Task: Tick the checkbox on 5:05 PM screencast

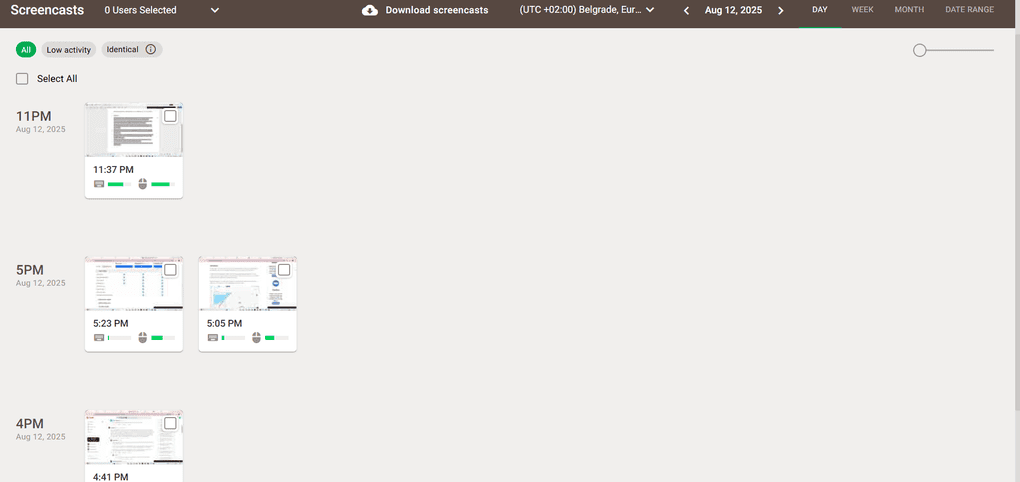Action: click(284, 270)
